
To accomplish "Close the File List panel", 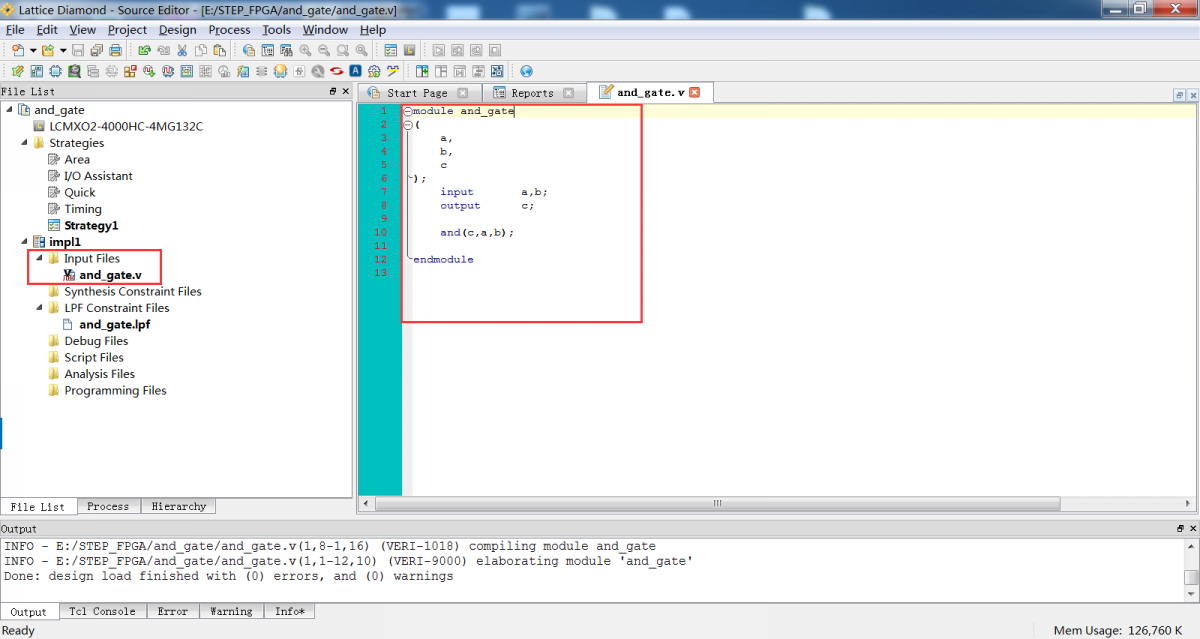I will click(x=346, y=91).
